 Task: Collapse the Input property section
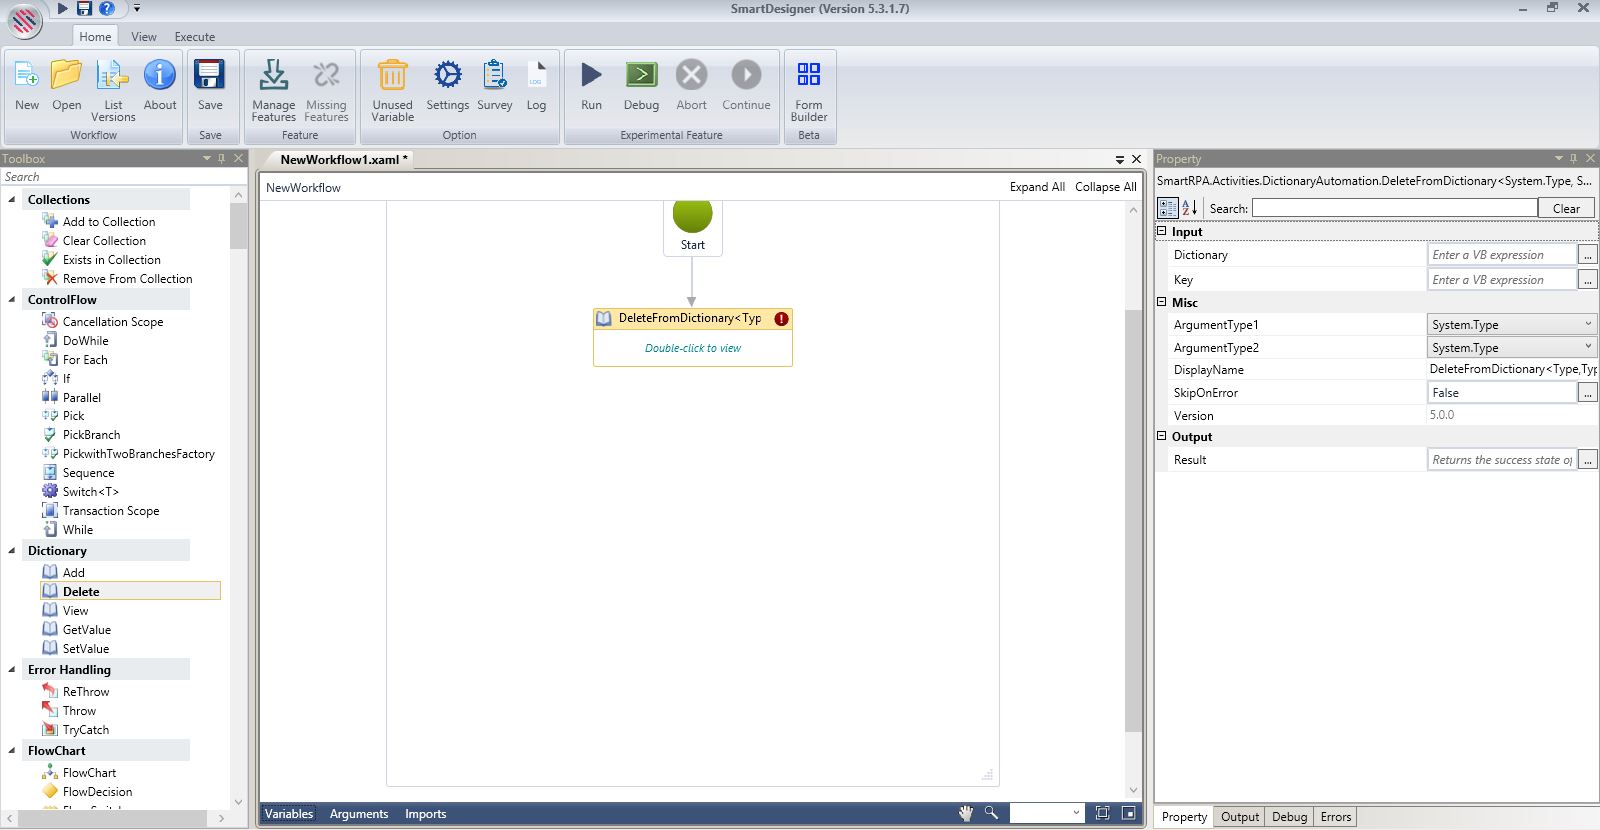click(x=1162, y=232)
